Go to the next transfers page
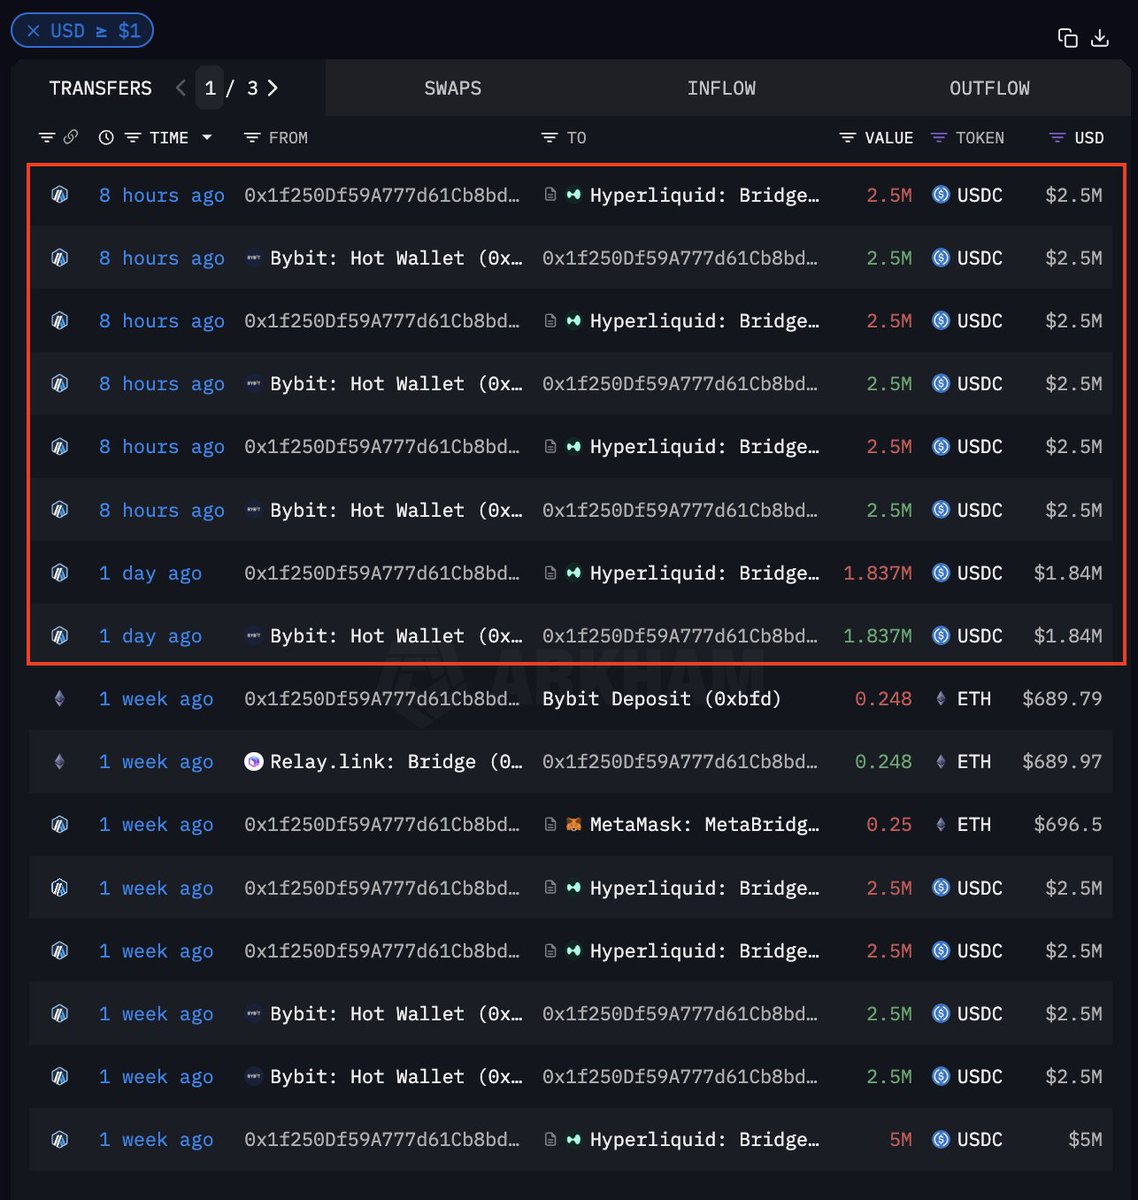The height and width of the screenshot is (1200, 1138). pos(273,88)
